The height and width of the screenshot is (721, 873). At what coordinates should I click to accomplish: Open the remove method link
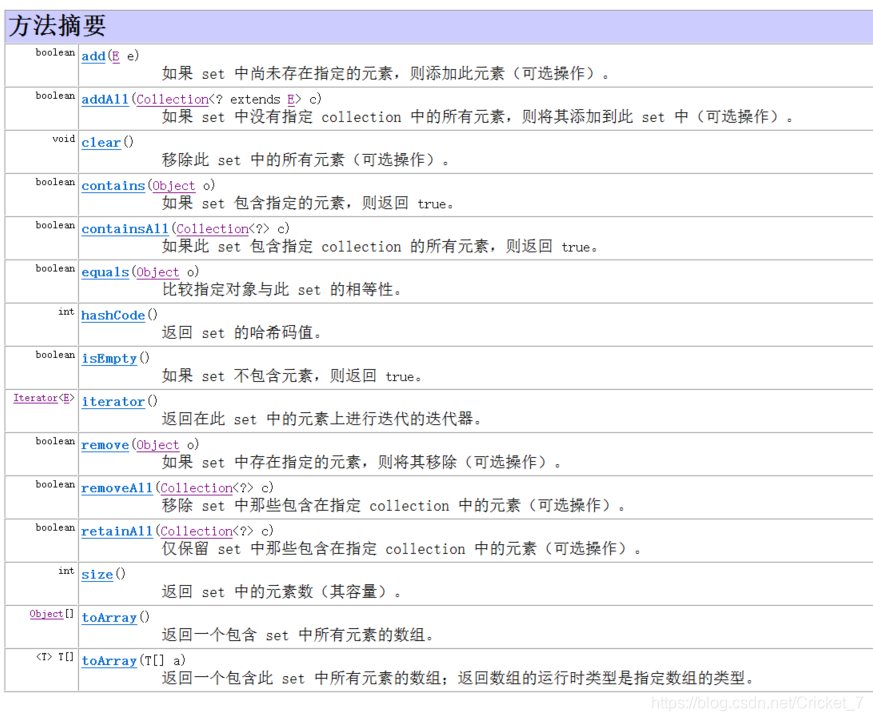[105, 445]
